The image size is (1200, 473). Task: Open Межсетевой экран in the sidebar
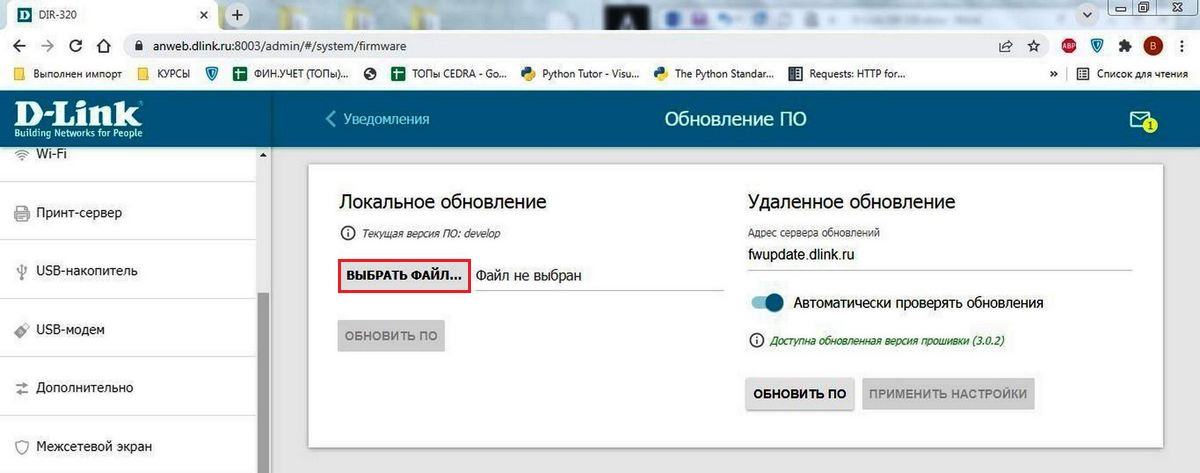click(128, 445)
